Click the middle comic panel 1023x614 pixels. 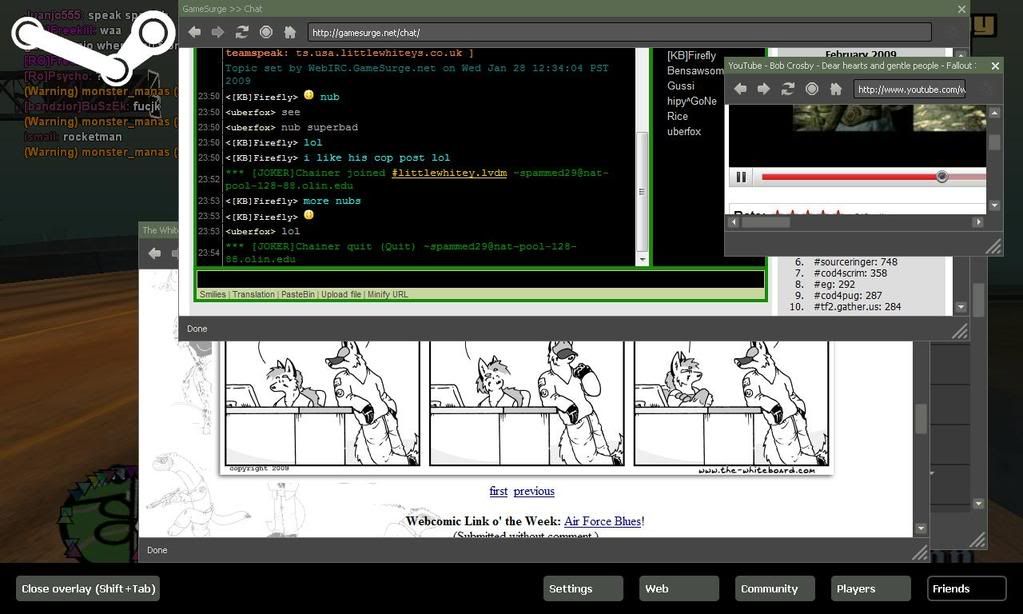pyautogui.click(x=527, y=403)
